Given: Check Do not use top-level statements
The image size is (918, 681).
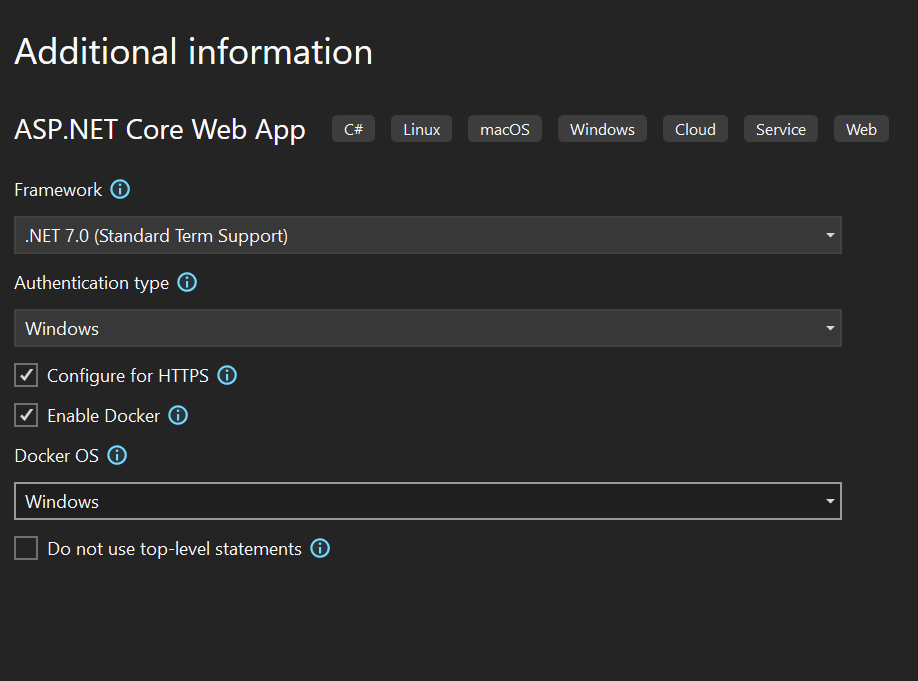Looking at the screenshot, I should pos(26,549).
